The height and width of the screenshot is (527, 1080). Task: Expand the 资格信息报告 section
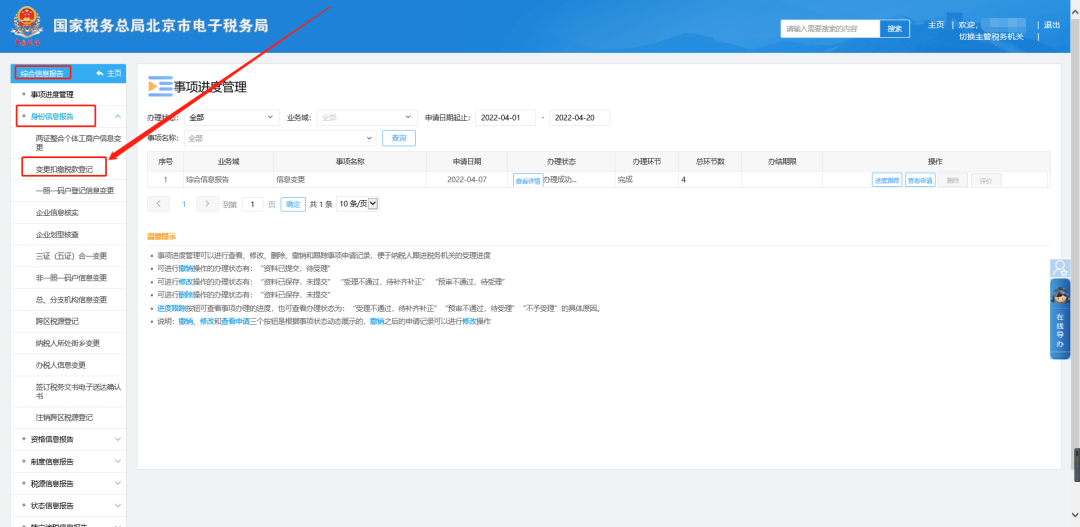118,439
